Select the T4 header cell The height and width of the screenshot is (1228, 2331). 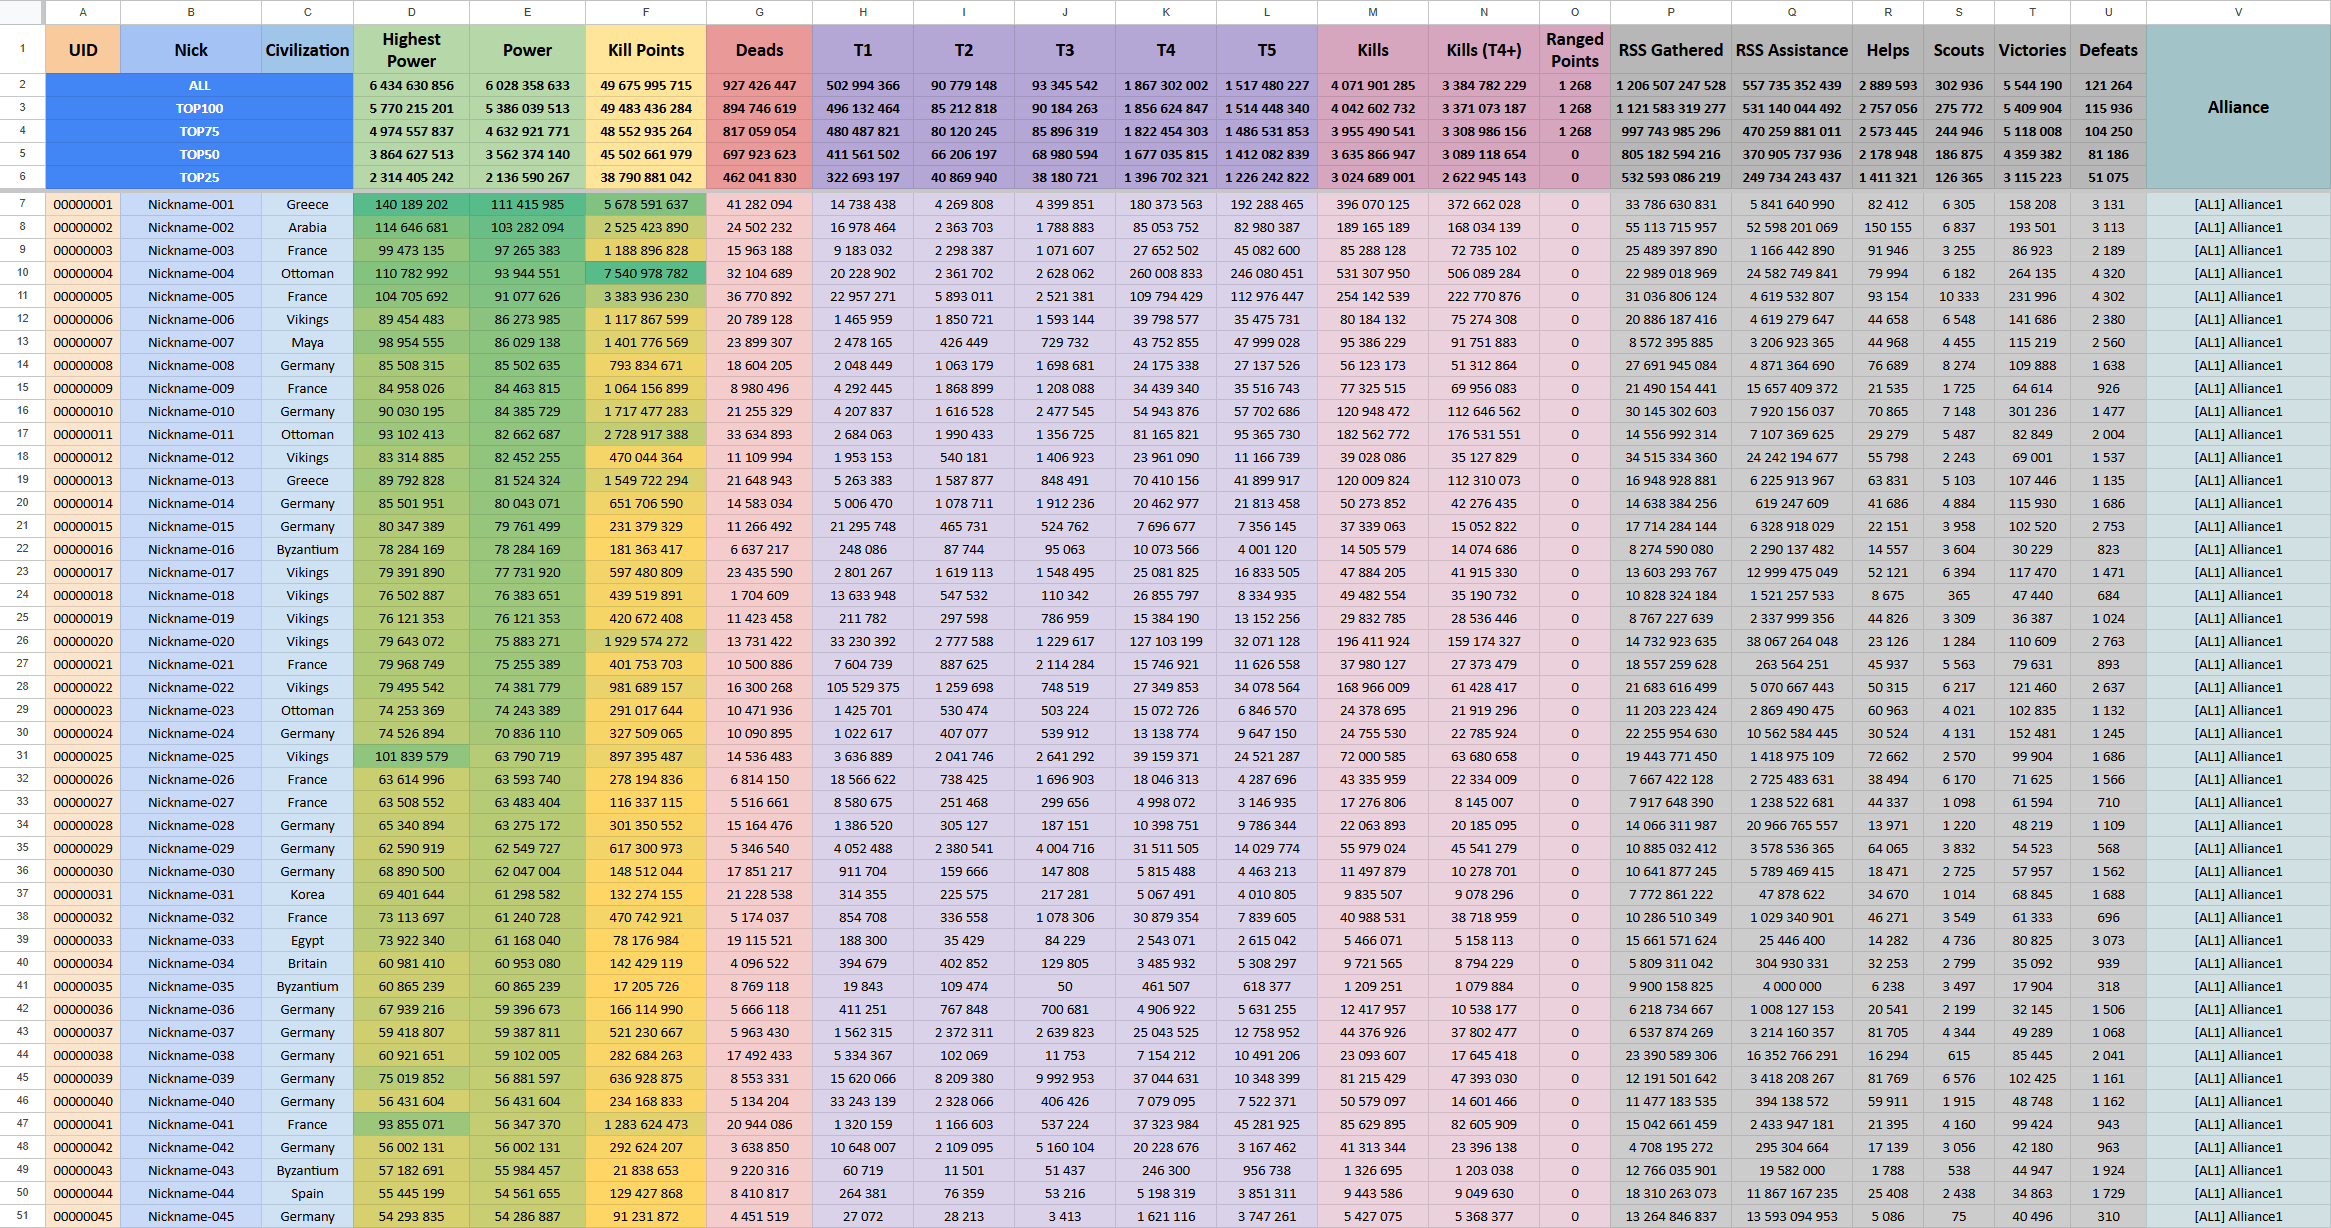[x=1166, y=50]
